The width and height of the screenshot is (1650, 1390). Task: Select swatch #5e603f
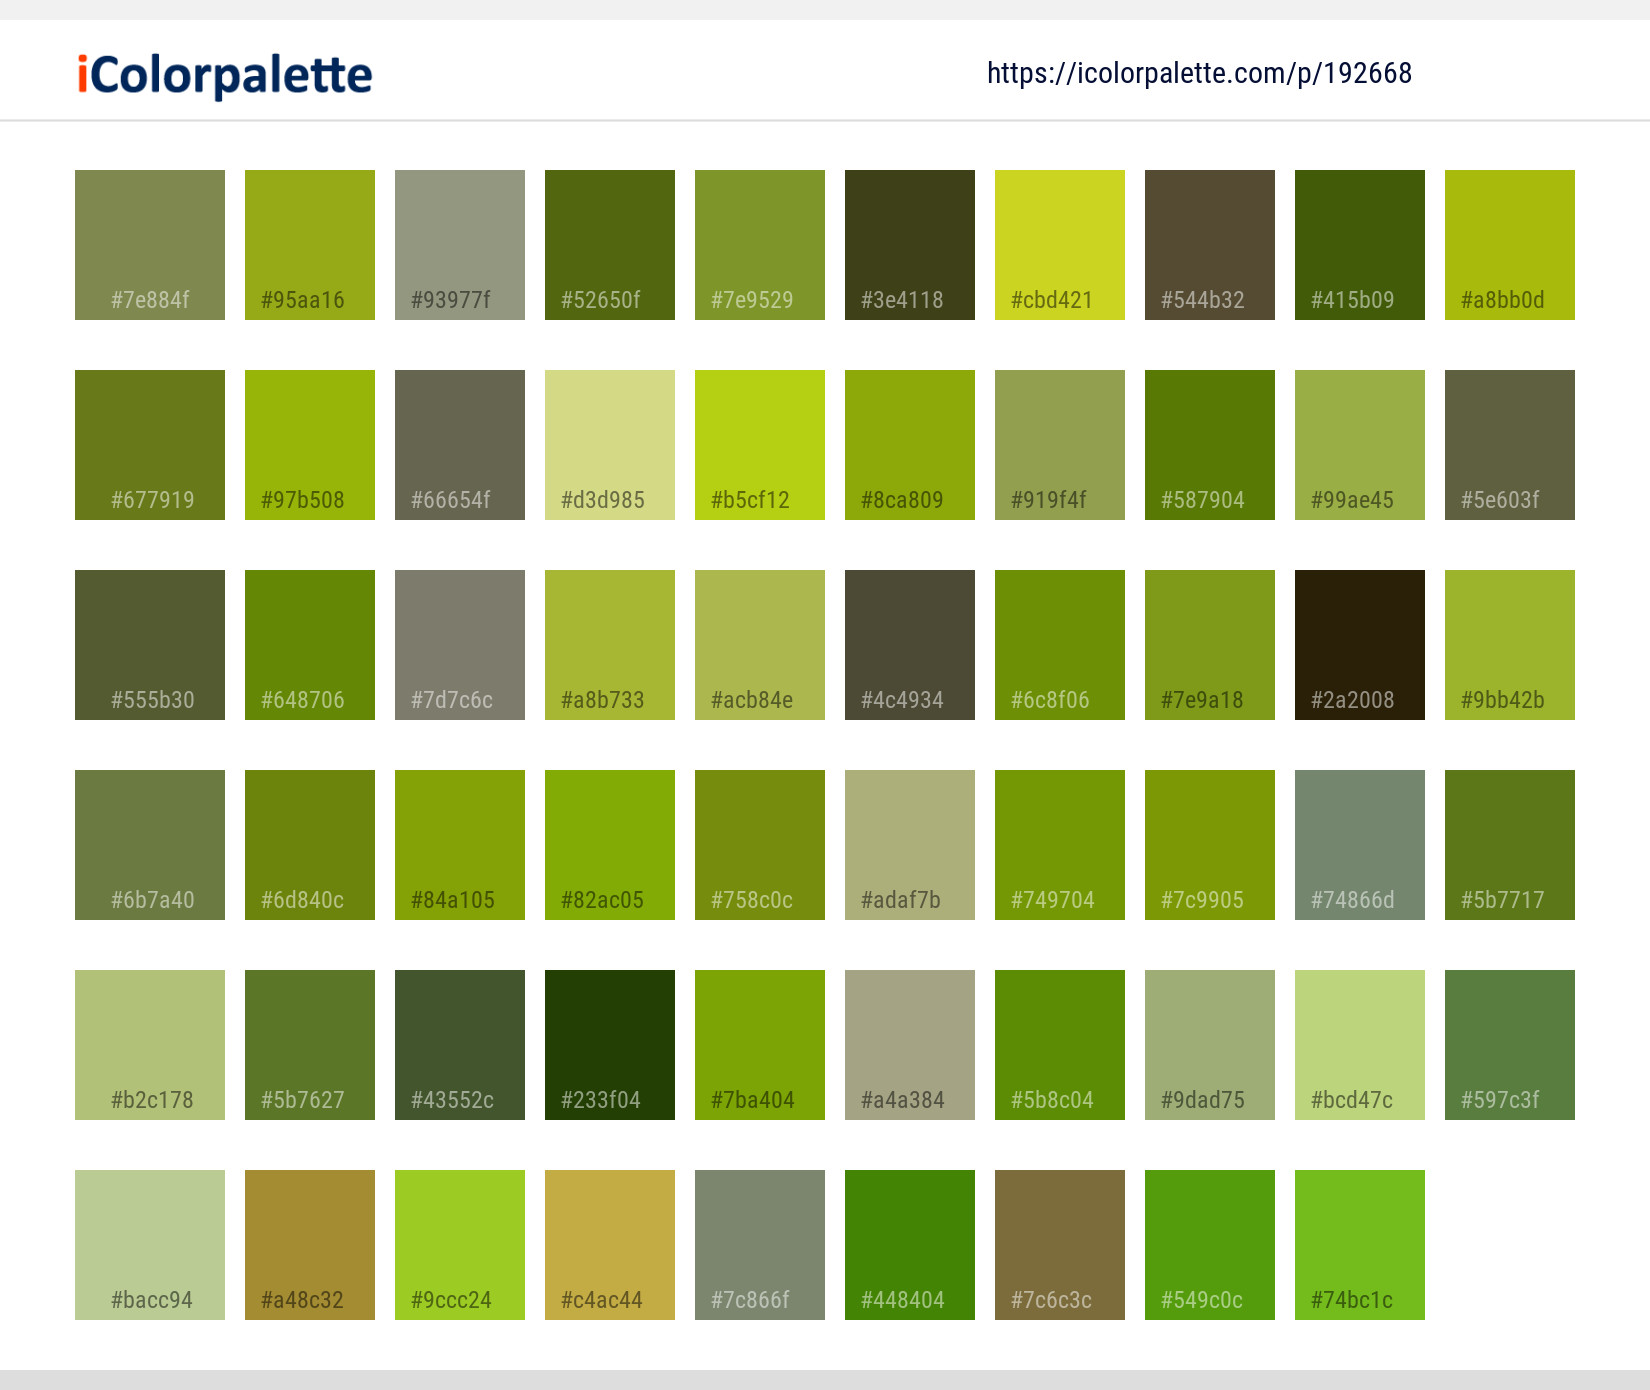(x=1510, y=445)
